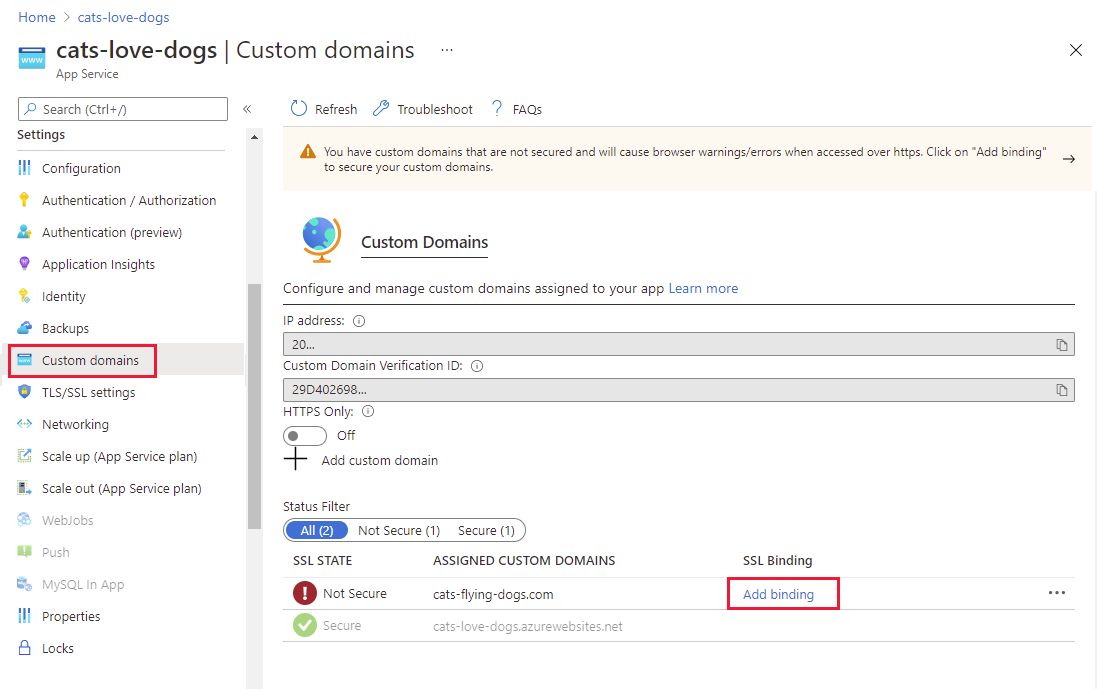The image size is (1097, 689).
Task: Click the FAQs label in toolbar
Action: (527, 109)
